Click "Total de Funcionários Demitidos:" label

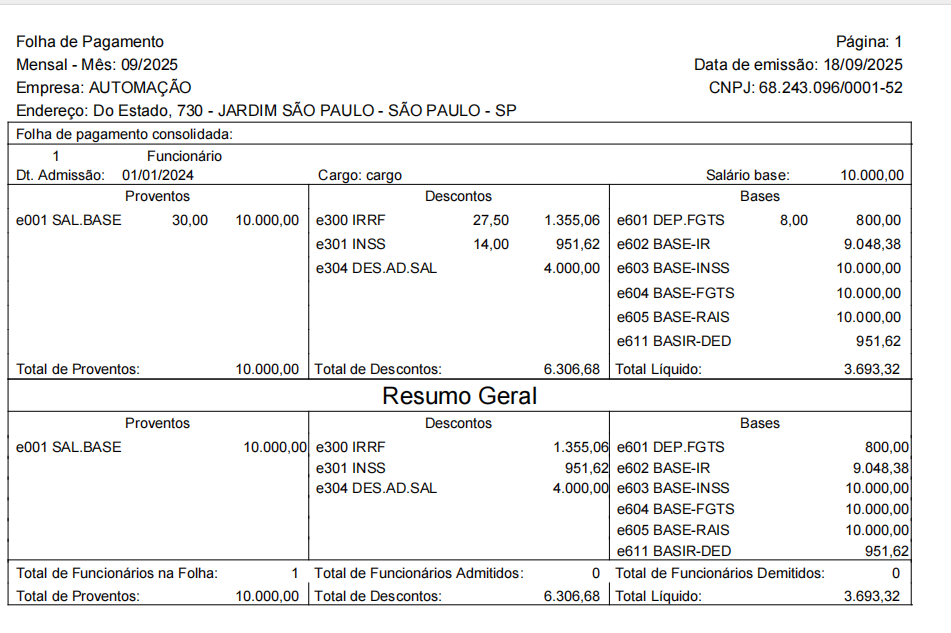pyautogui.click(x=720, y=573)
